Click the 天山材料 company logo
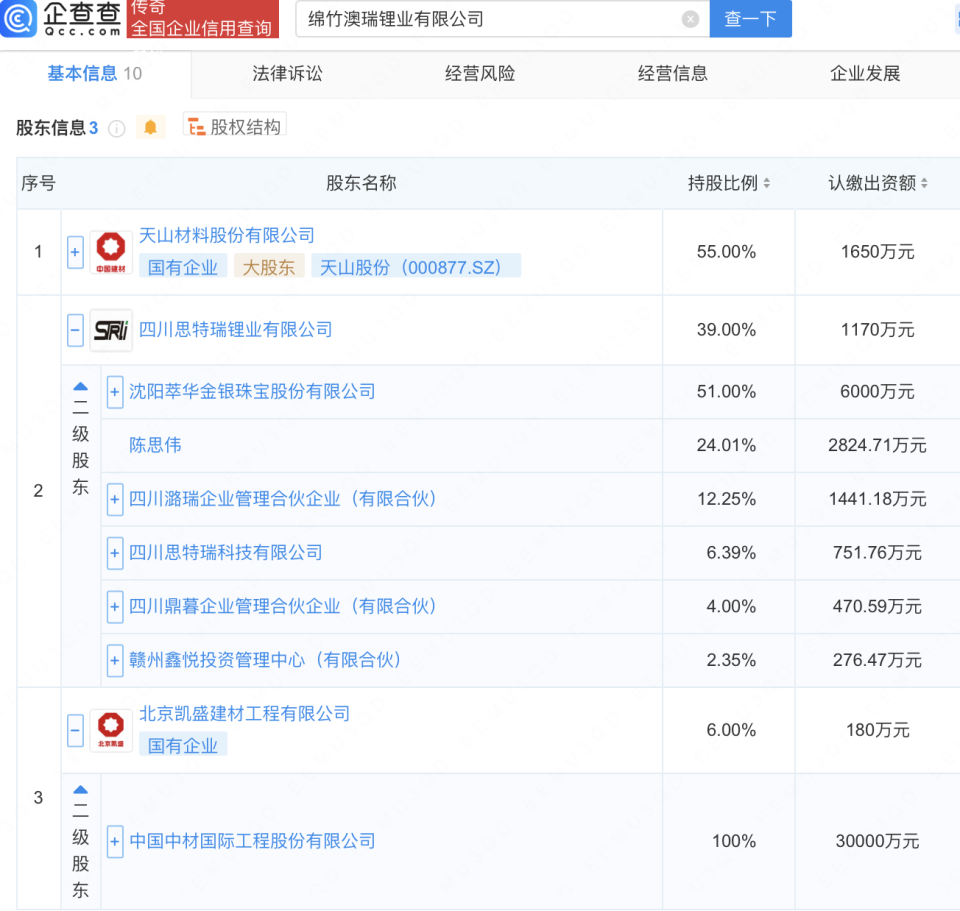960x911 pixels. click(111, 252)
